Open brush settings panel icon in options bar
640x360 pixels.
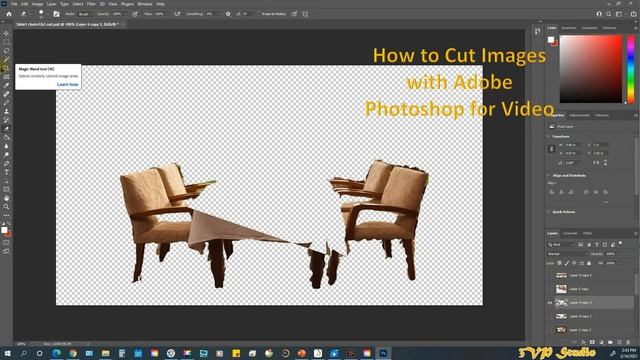click(56, 14)
